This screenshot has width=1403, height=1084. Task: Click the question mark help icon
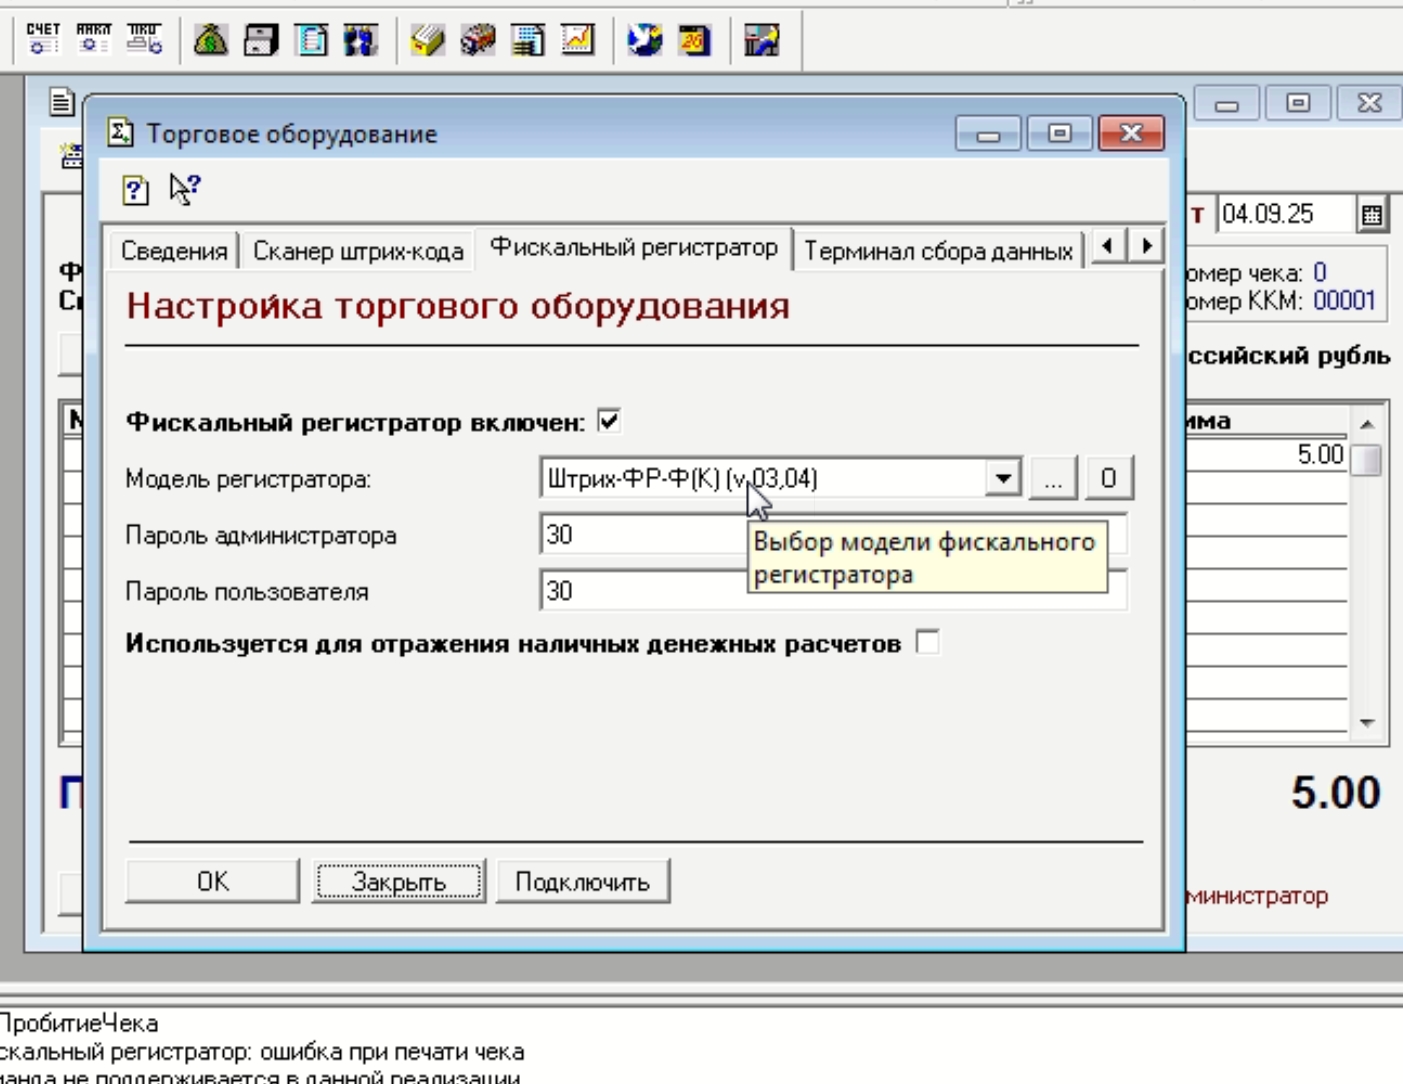[x=136, y=189]
